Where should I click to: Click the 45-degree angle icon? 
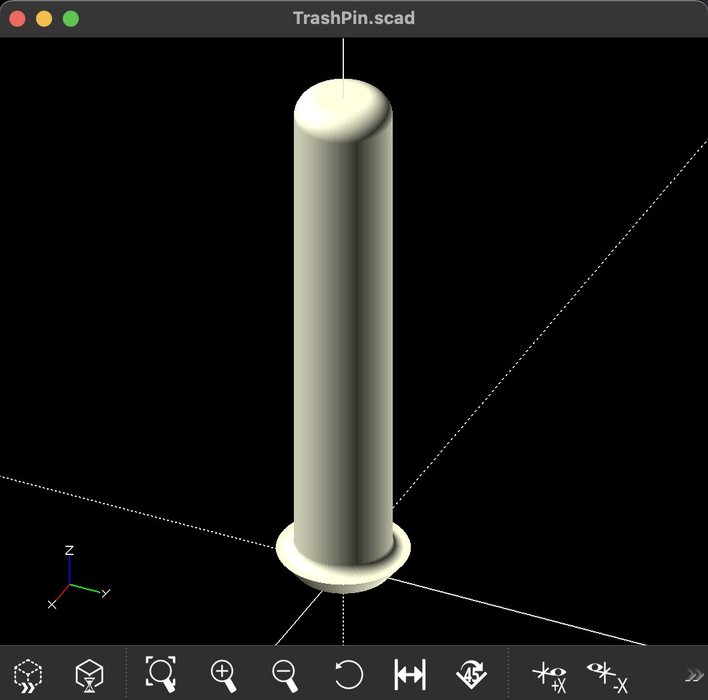pyautogui.click(x=471, y=674)
